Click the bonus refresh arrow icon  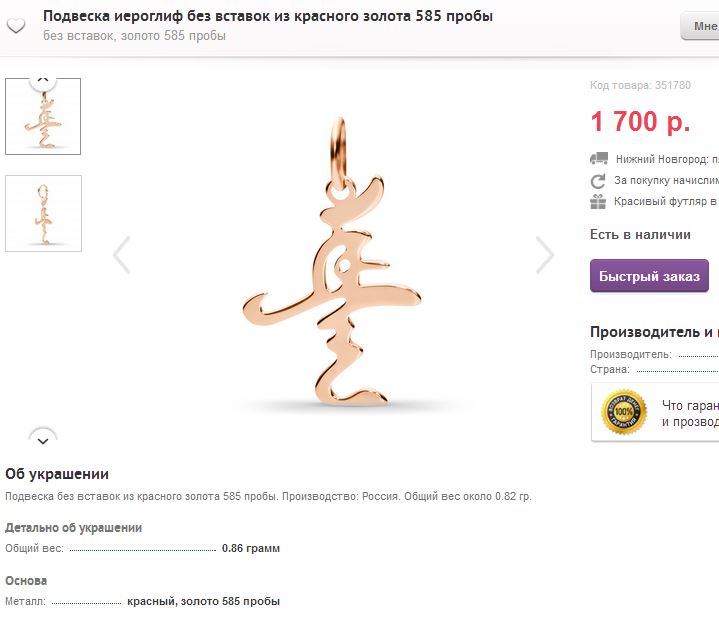pos(599,180)
